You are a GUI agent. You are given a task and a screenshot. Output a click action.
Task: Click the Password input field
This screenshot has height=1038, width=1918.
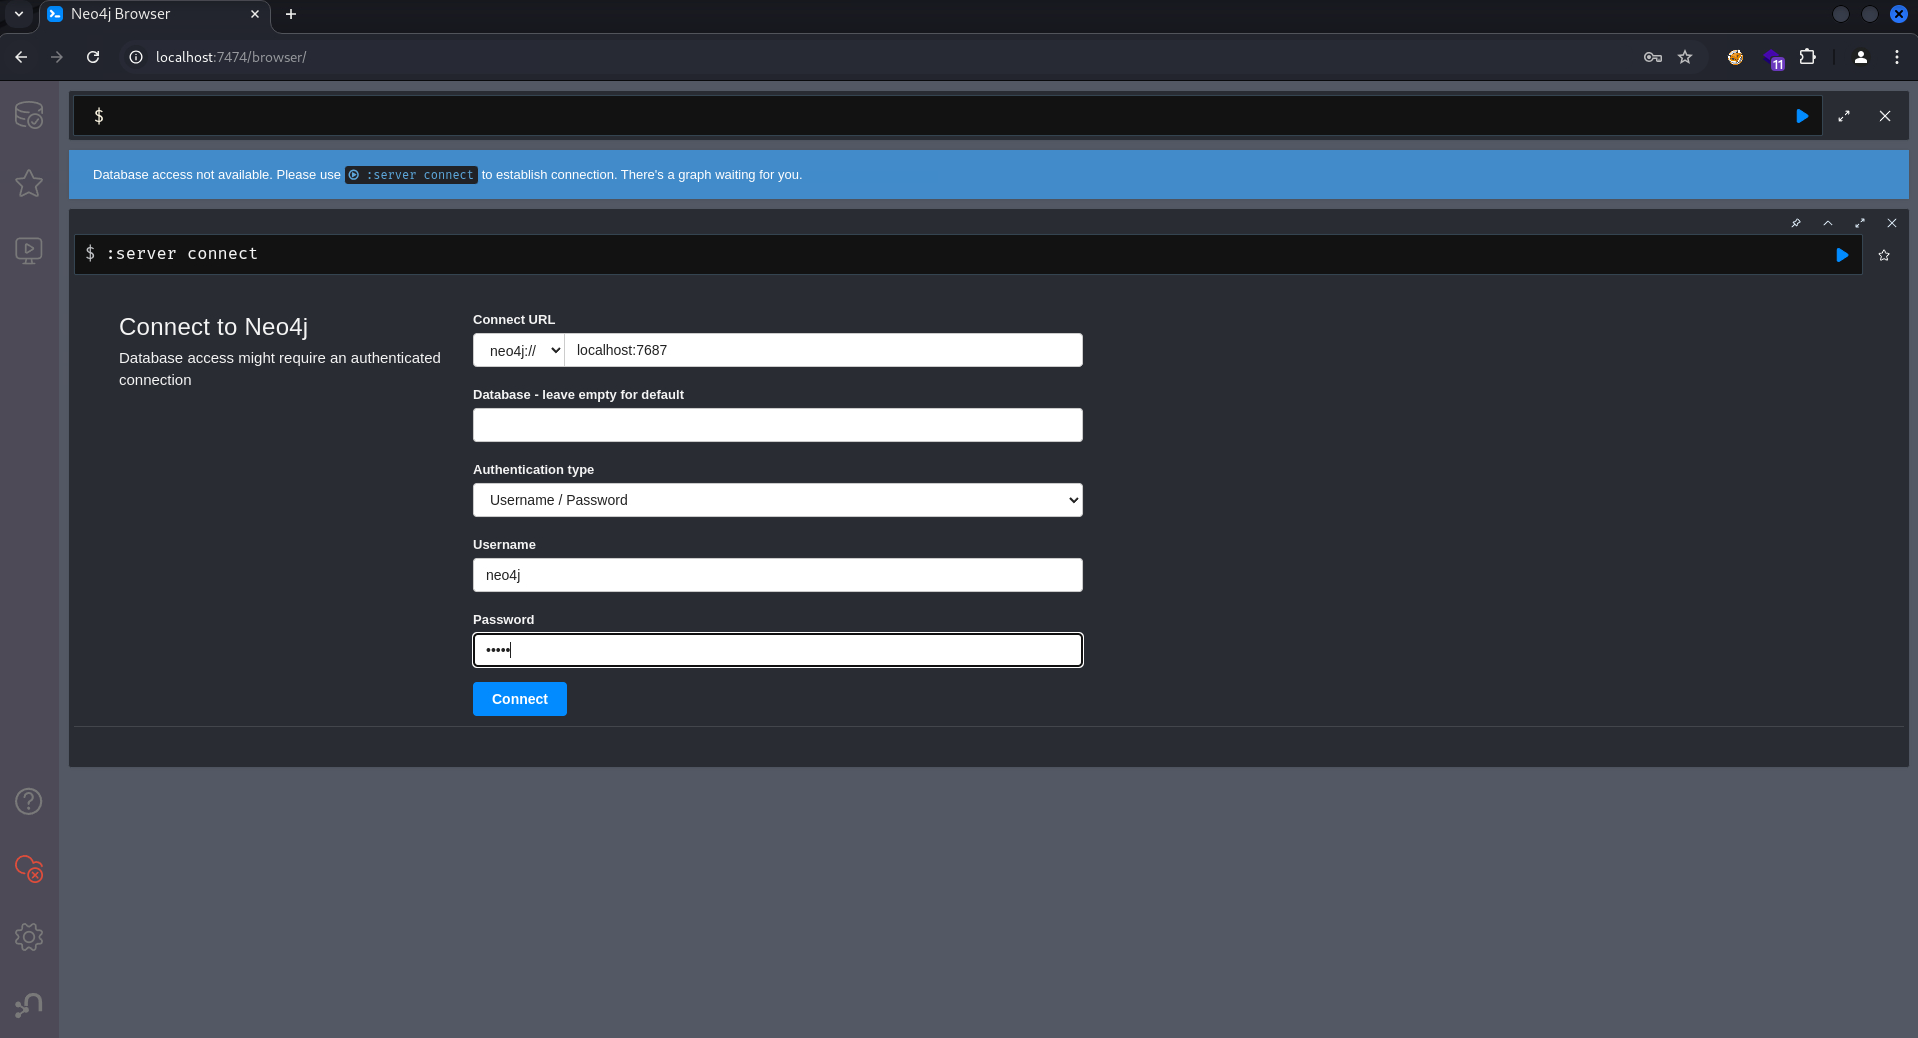[x=778, y=650]
